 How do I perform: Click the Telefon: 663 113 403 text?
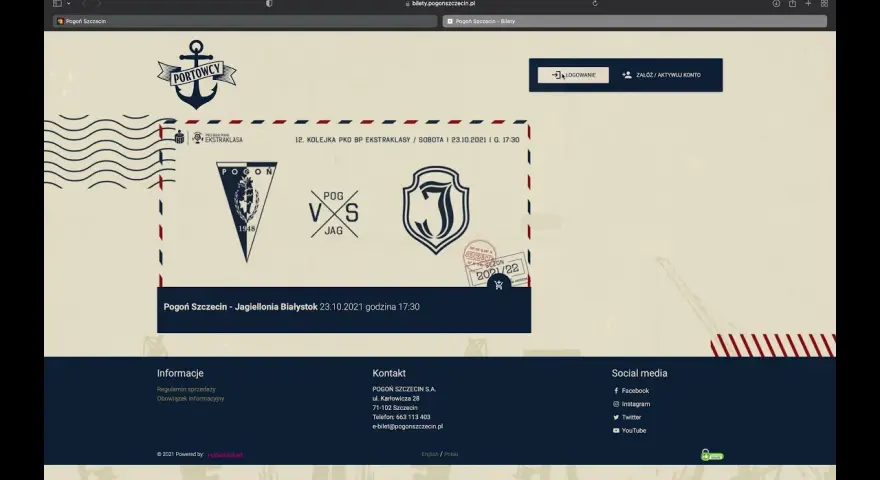point(401,417)
